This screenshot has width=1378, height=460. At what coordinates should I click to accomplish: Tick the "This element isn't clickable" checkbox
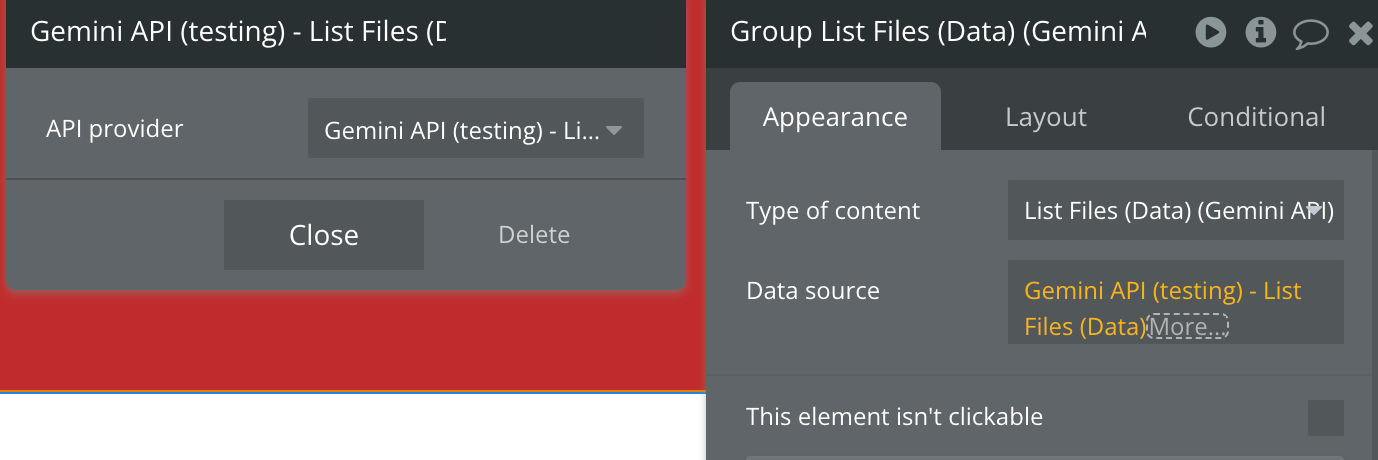pos(1325,418)
